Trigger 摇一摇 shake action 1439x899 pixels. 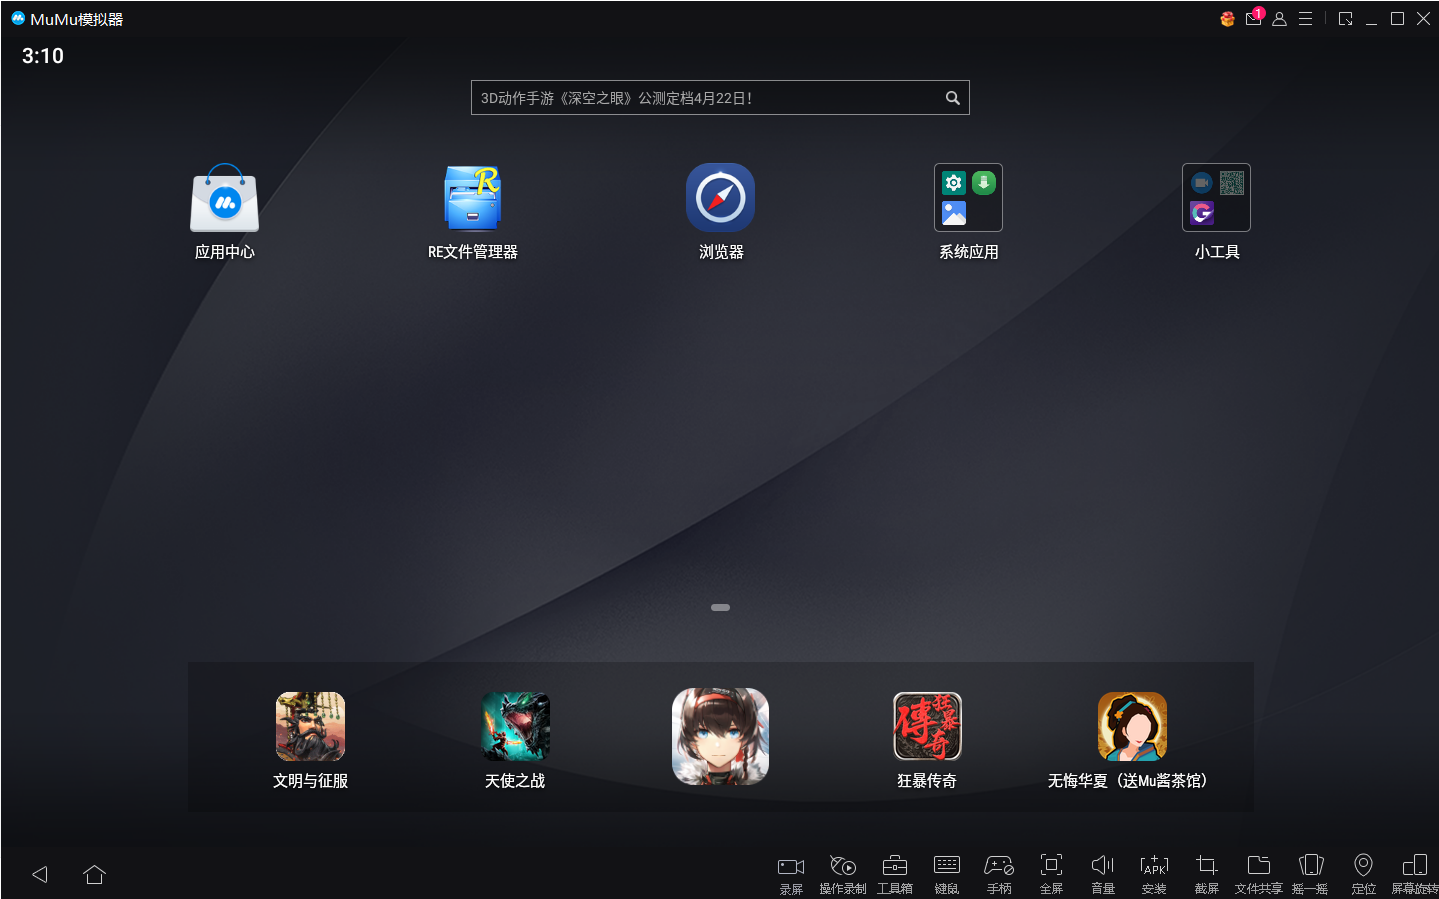[1310, 874]
